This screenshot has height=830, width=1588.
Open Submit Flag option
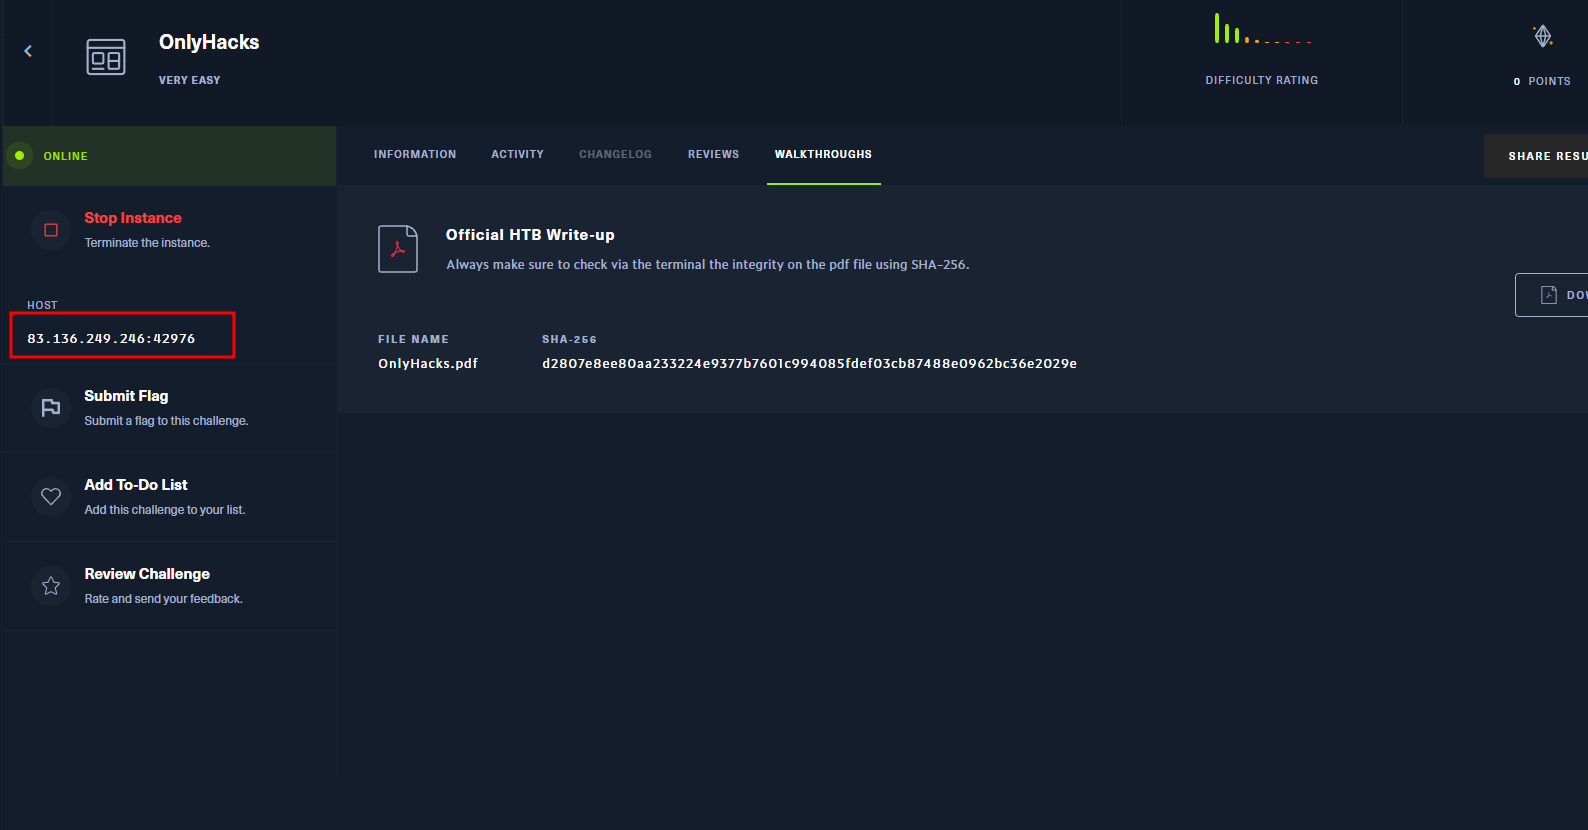(x=126, y=396)
